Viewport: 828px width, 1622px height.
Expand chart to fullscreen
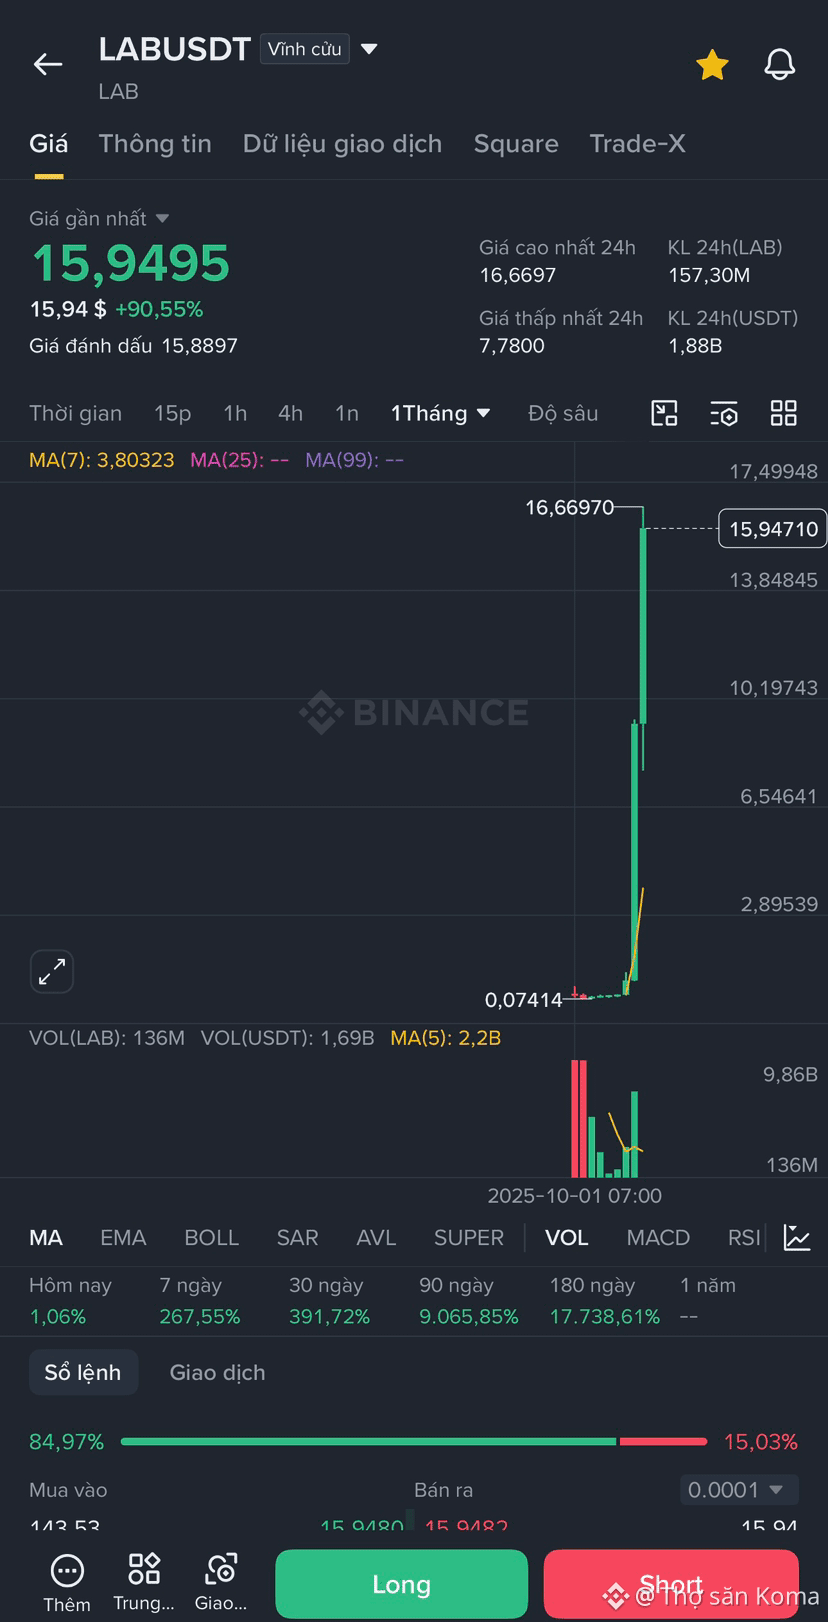coord(52,971)
